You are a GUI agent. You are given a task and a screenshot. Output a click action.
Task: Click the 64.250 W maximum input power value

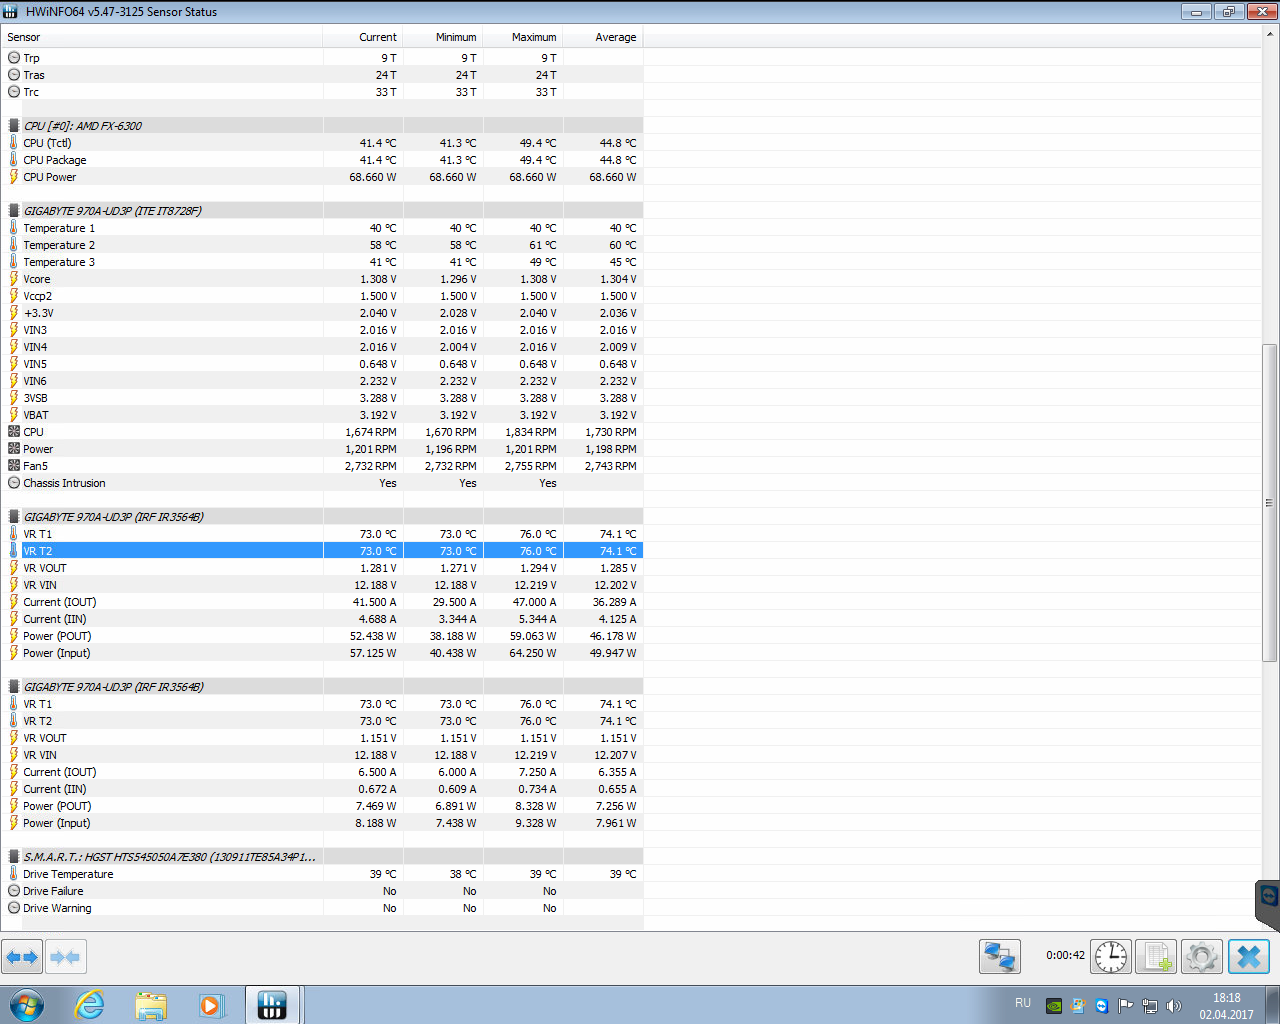point(533,653)
